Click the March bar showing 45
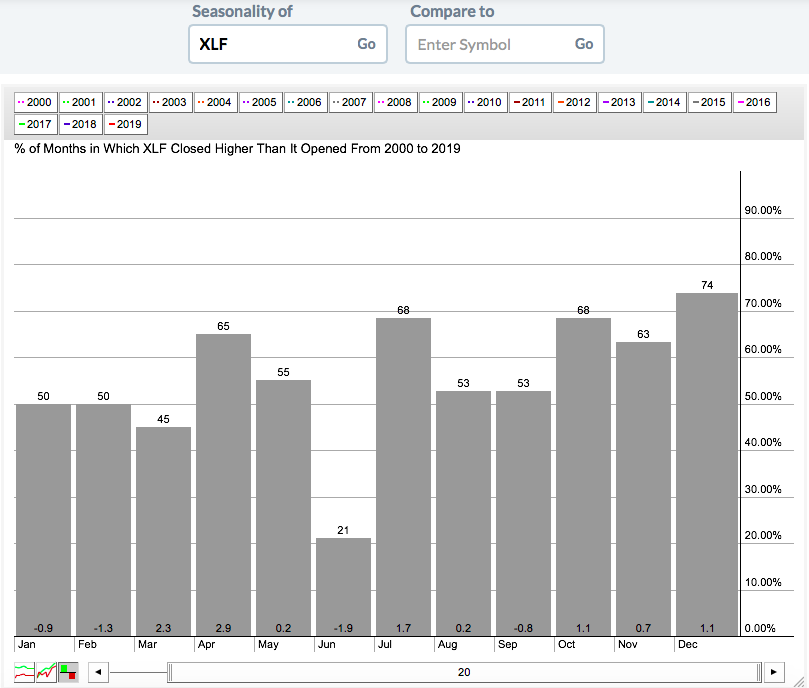809x688 pixels. [x=163, y=532]
